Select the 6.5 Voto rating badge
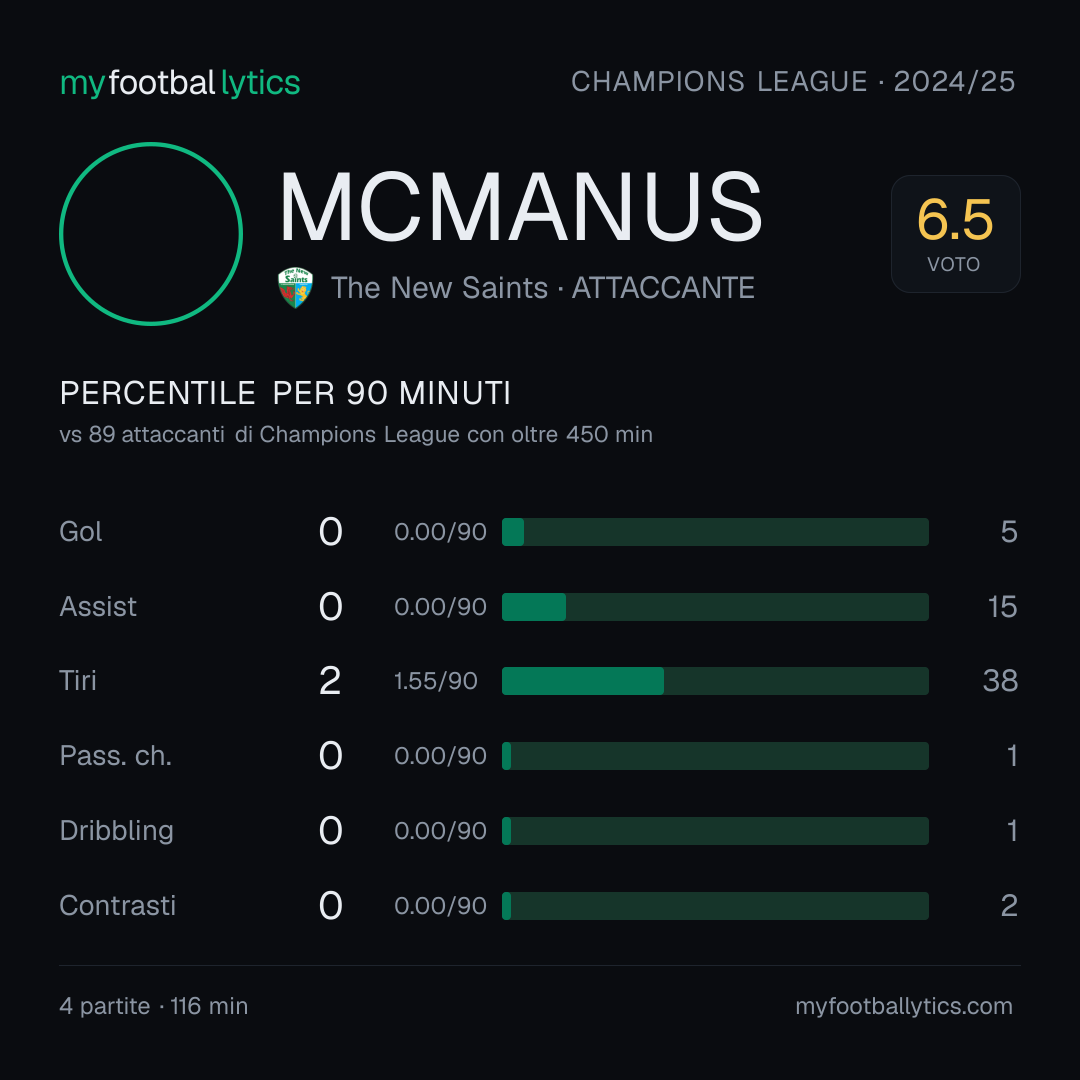Image resolution: width=1080 pixels, height=1080 pixels. click(x=955, y=233)
